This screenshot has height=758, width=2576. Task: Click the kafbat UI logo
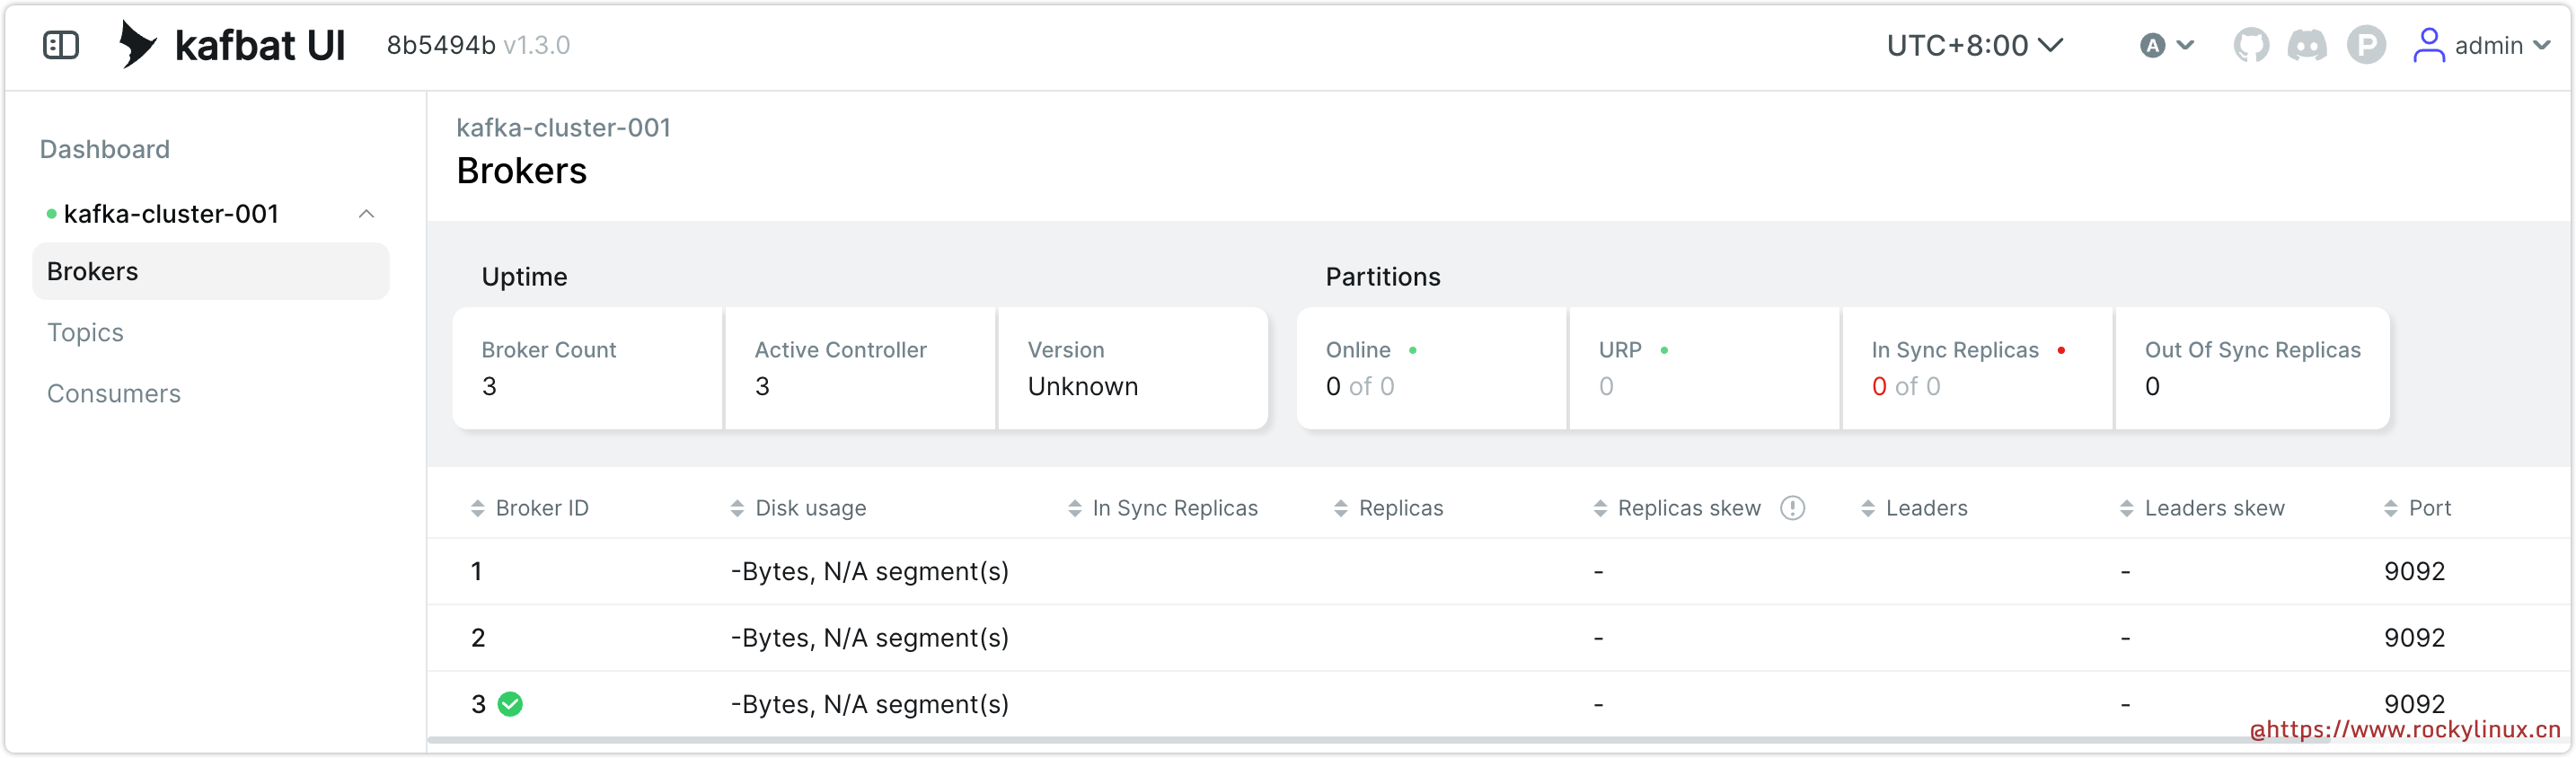(231, 45)
